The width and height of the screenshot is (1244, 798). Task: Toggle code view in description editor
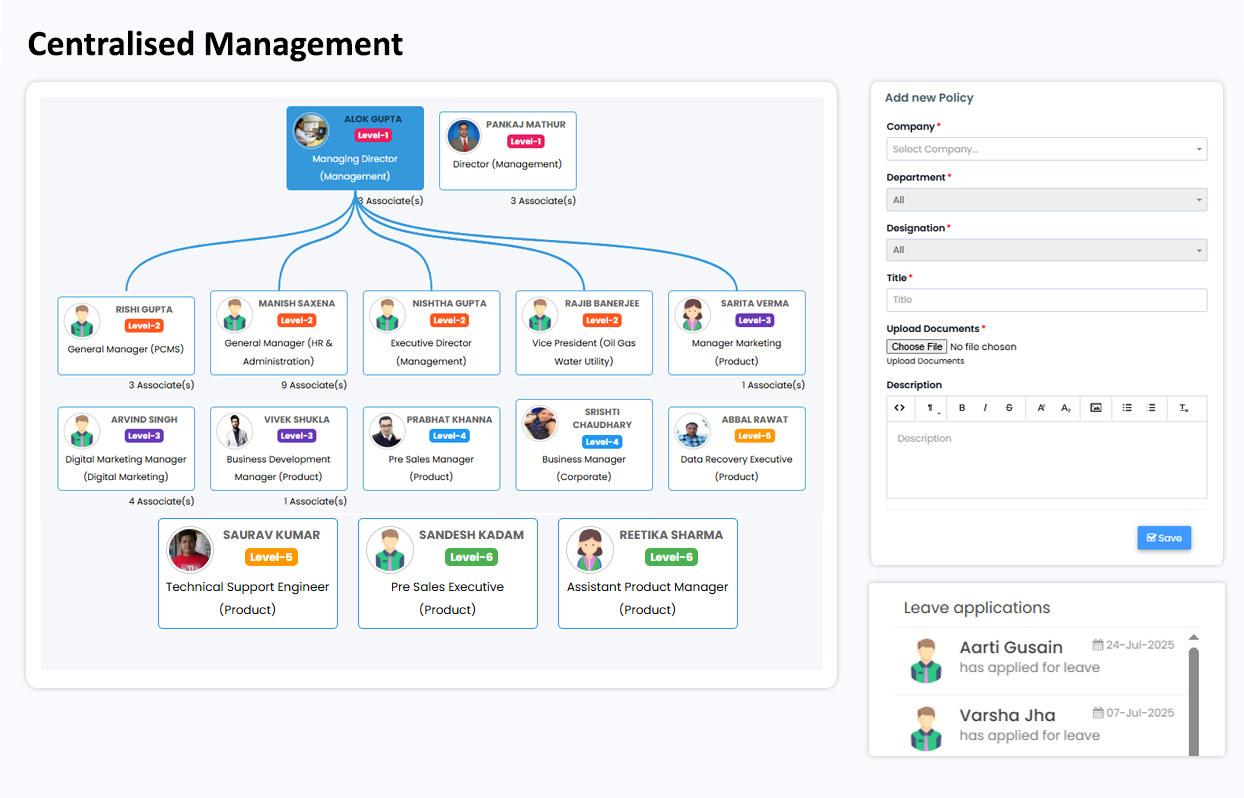900,408
